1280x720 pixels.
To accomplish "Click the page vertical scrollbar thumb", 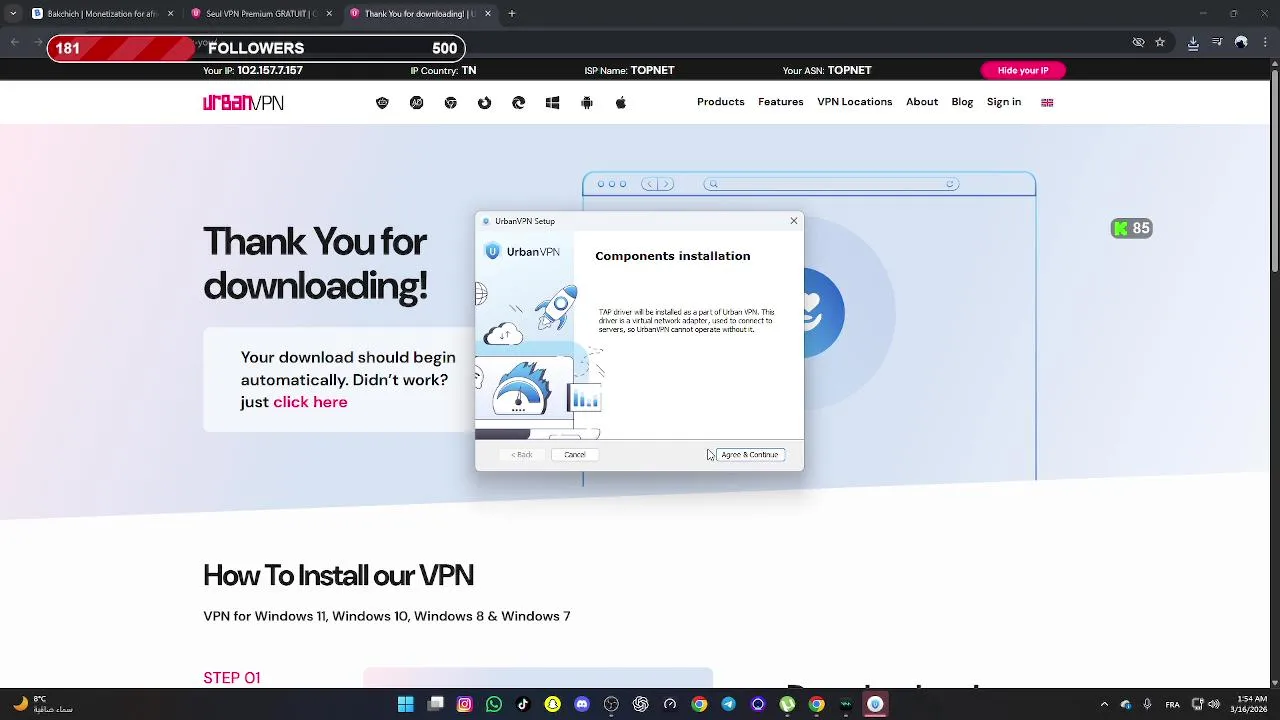I will pyautogui.click(x=1274, y=170).
